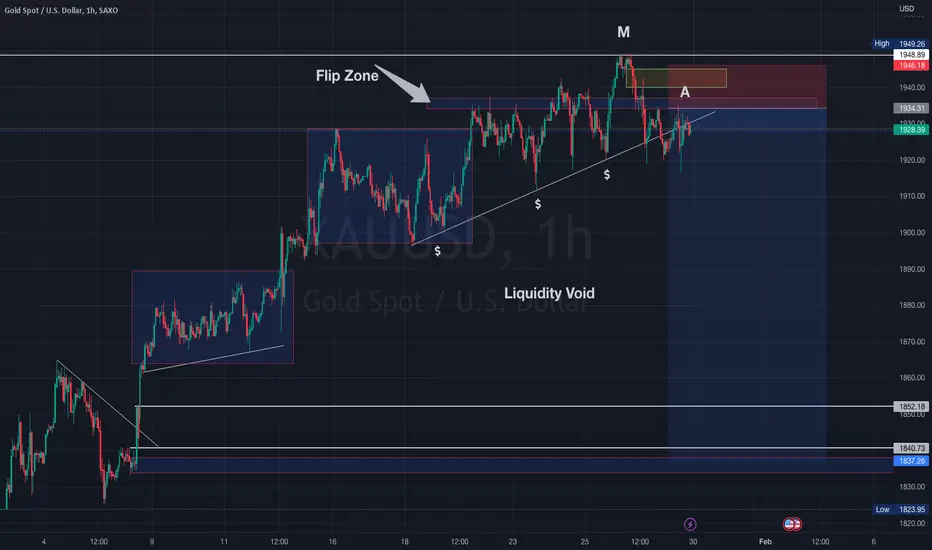This screenshot has width=932, height=550.
Task: Select the Liquidity Void text annotation
Action: pyautogui.click(x=549, y=293)
